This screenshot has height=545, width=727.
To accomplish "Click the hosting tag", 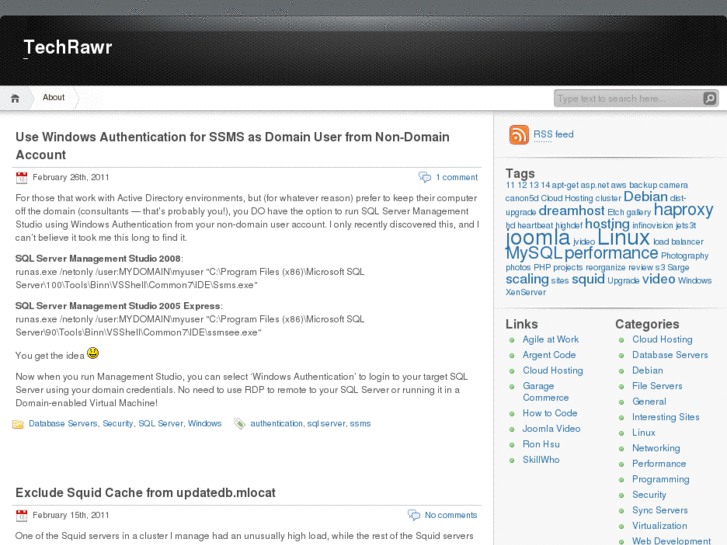I will click(x=607, y=224).
